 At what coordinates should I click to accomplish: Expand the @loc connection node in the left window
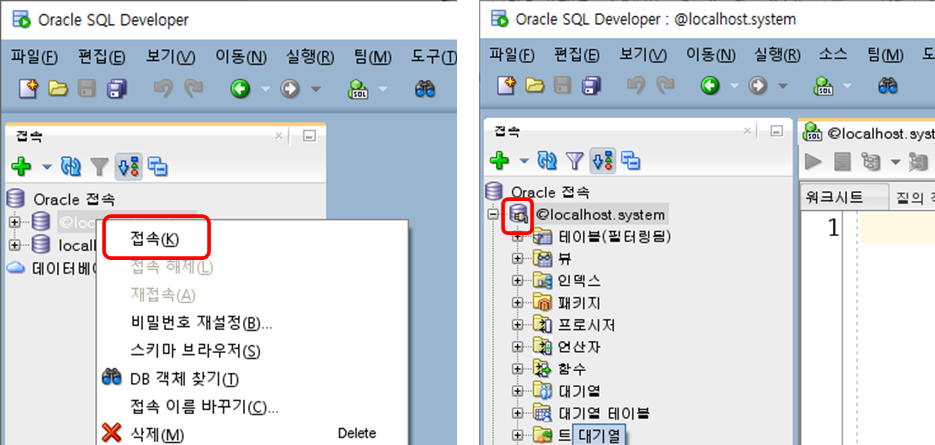(15, 221)
